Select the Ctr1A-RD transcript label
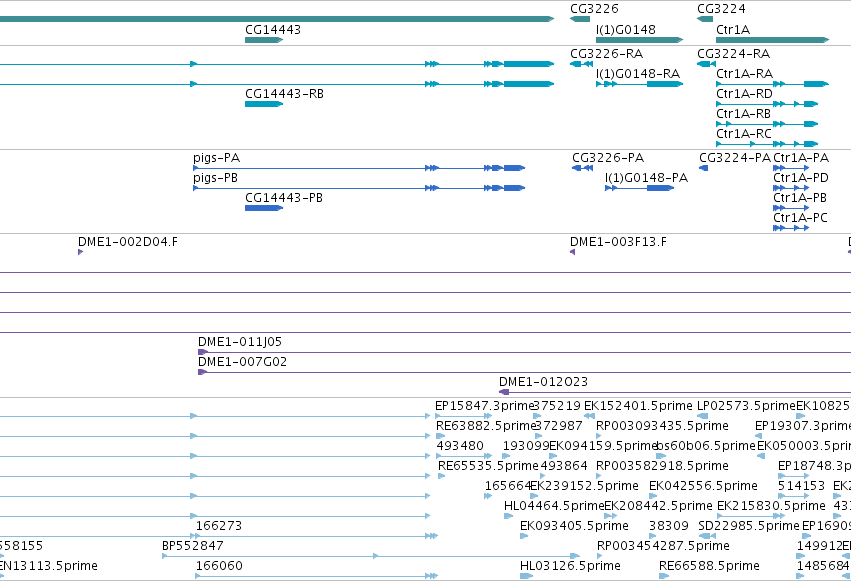Image resolution: width=851 pixels, height=581 pixels. (x=745, y=94)
